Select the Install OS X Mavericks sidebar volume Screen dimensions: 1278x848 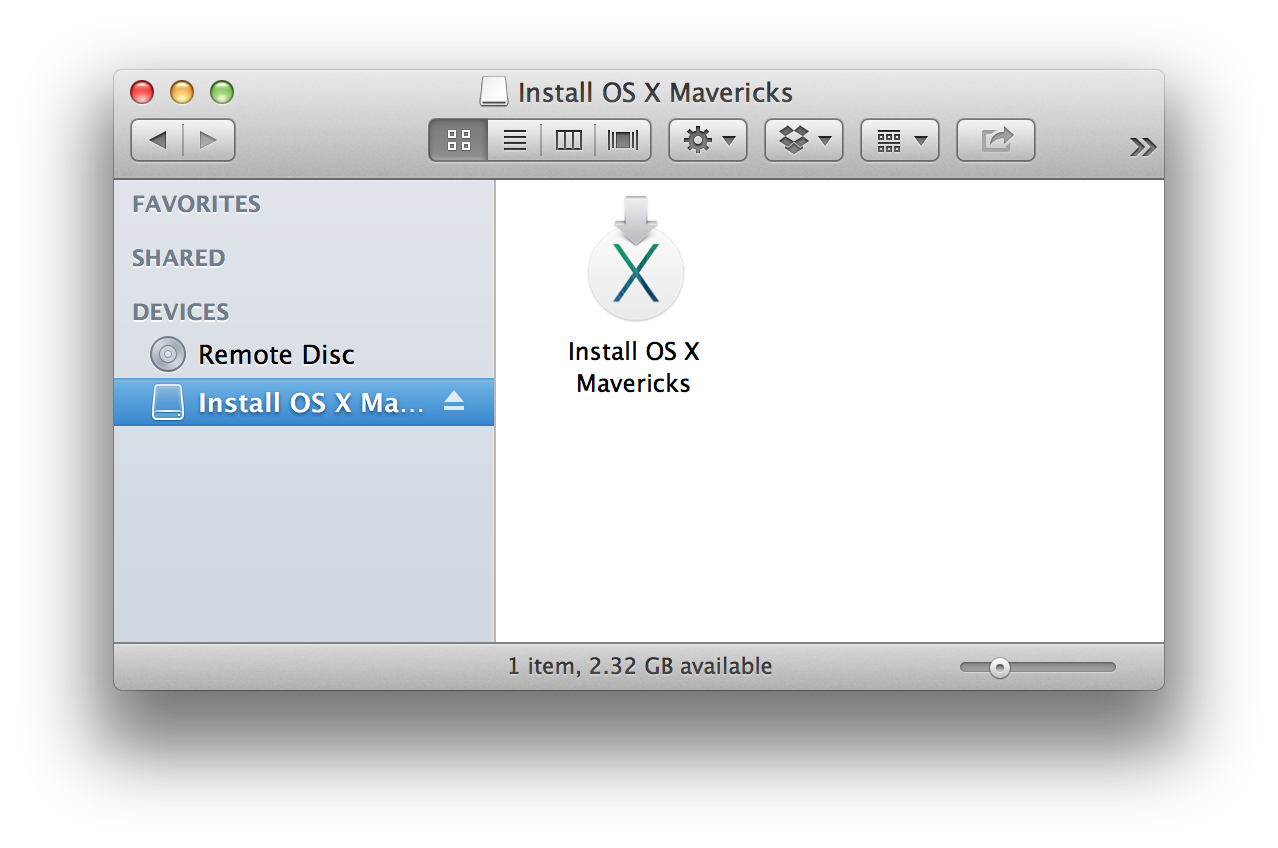pyautogui.click(x=300, y=402)
